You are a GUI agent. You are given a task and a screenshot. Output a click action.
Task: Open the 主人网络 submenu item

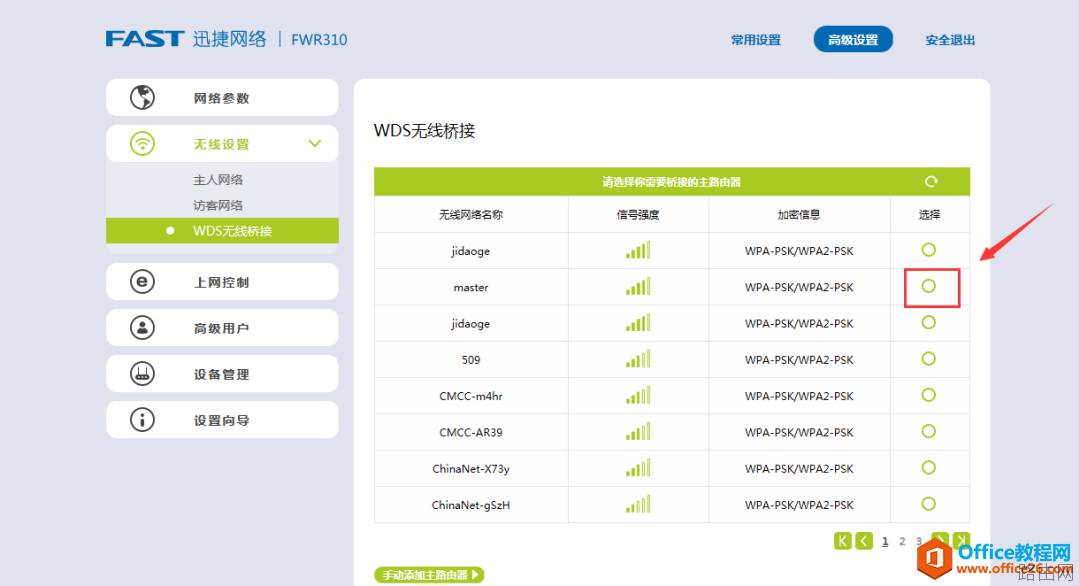pyautogui.click(x=218, y=180)
